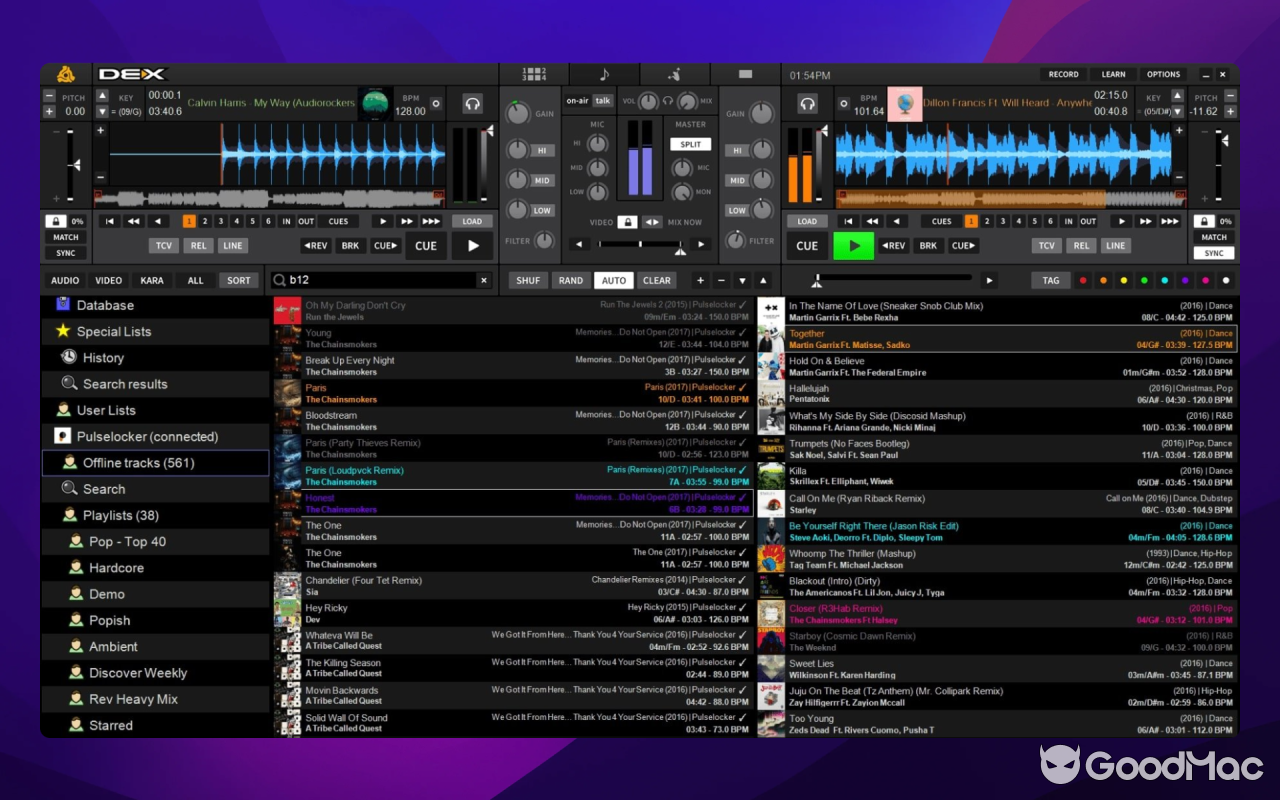Click the DEX logo emblem at top left

pos(67,74)
